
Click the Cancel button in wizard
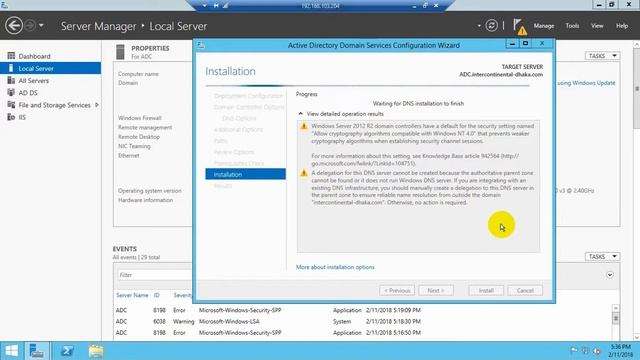point(525,290)
